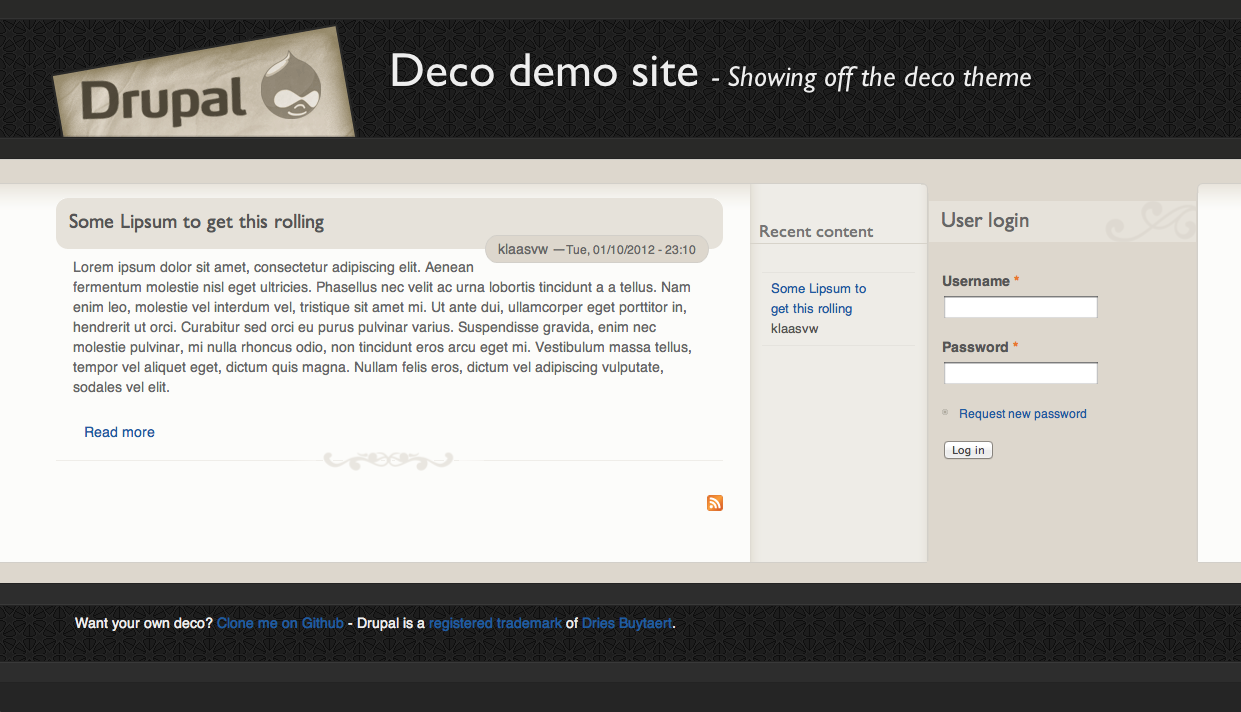
Task: Follow the Read more link
Action: pyautogui.click(x=119, y=432)
